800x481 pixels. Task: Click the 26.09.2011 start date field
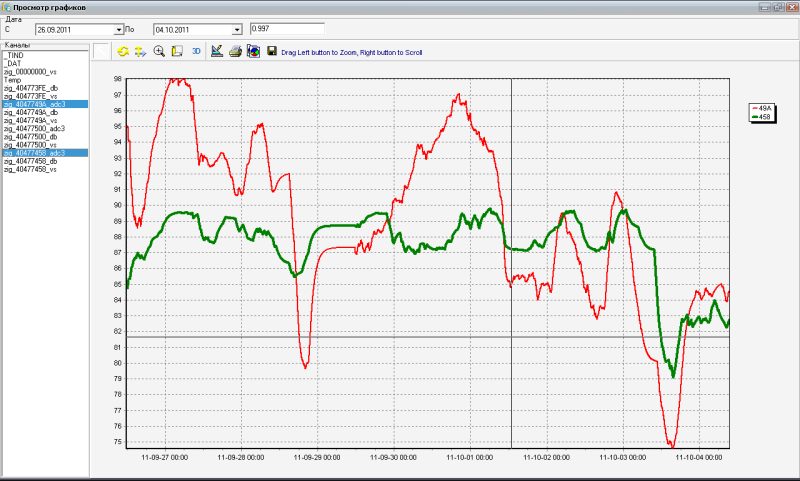click(75, 30)
